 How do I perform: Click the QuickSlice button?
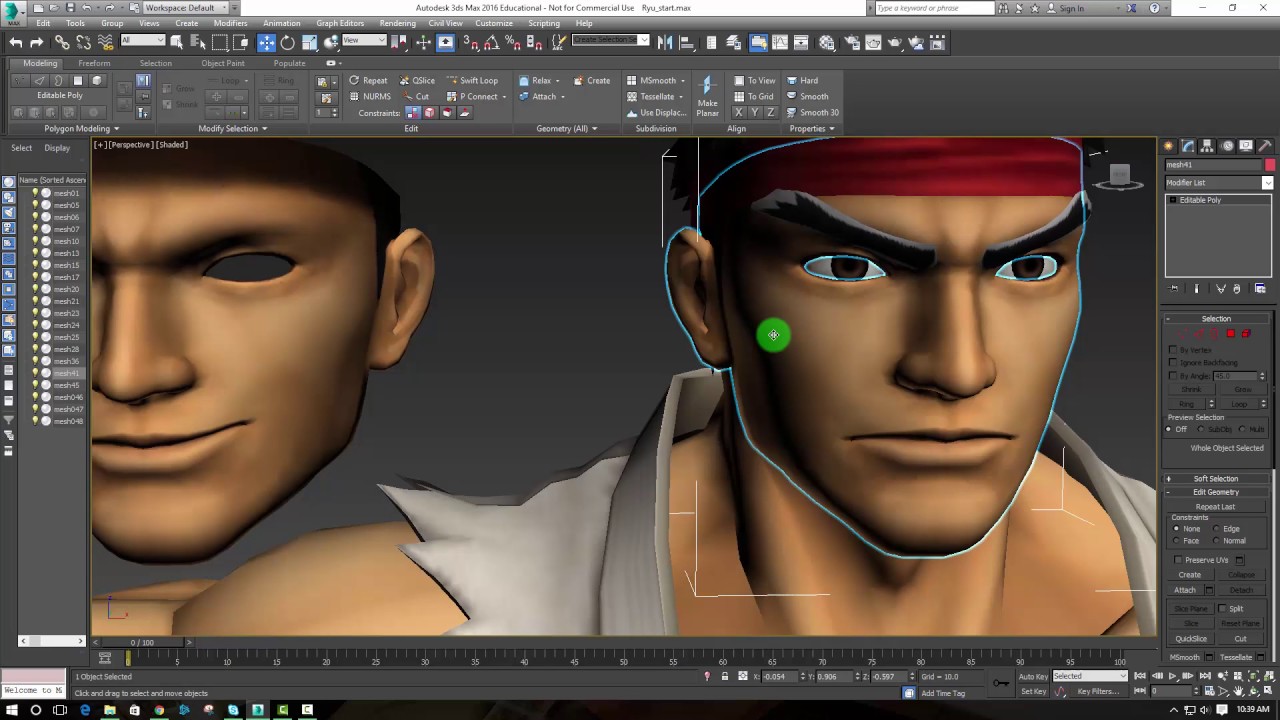click(x=1191, y=639)
